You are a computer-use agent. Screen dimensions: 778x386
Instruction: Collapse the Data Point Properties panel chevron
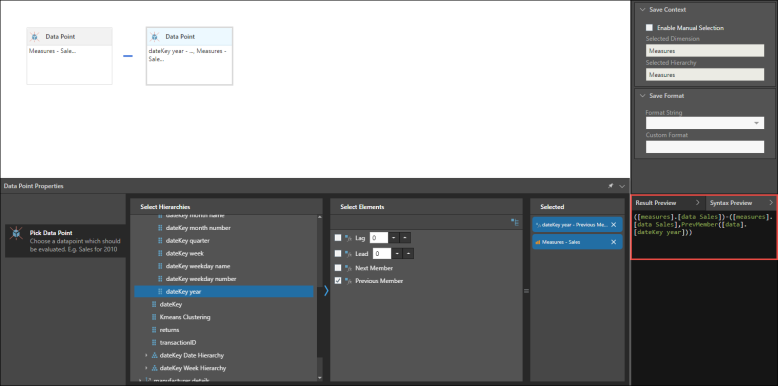(x=622, y=186)
